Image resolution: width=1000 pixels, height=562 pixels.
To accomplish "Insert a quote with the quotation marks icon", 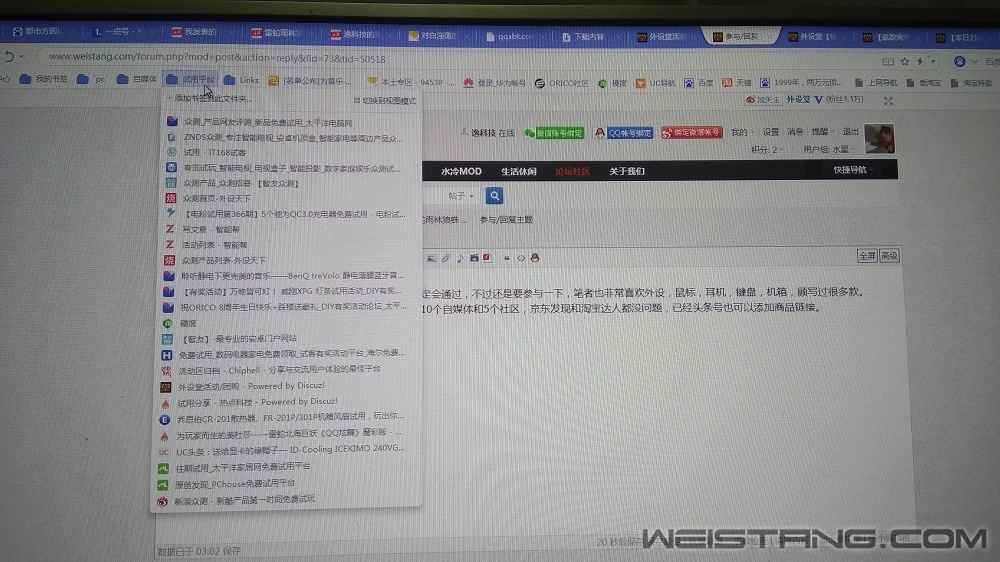I will pos(507,258).
